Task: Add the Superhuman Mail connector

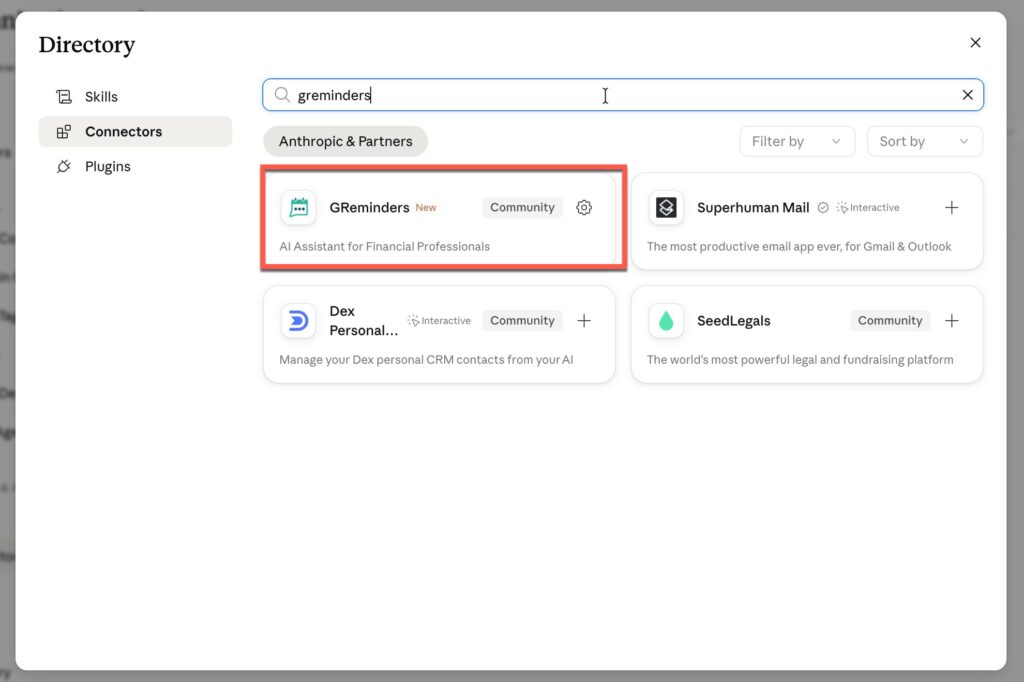Action: click(x=952, y=208)
